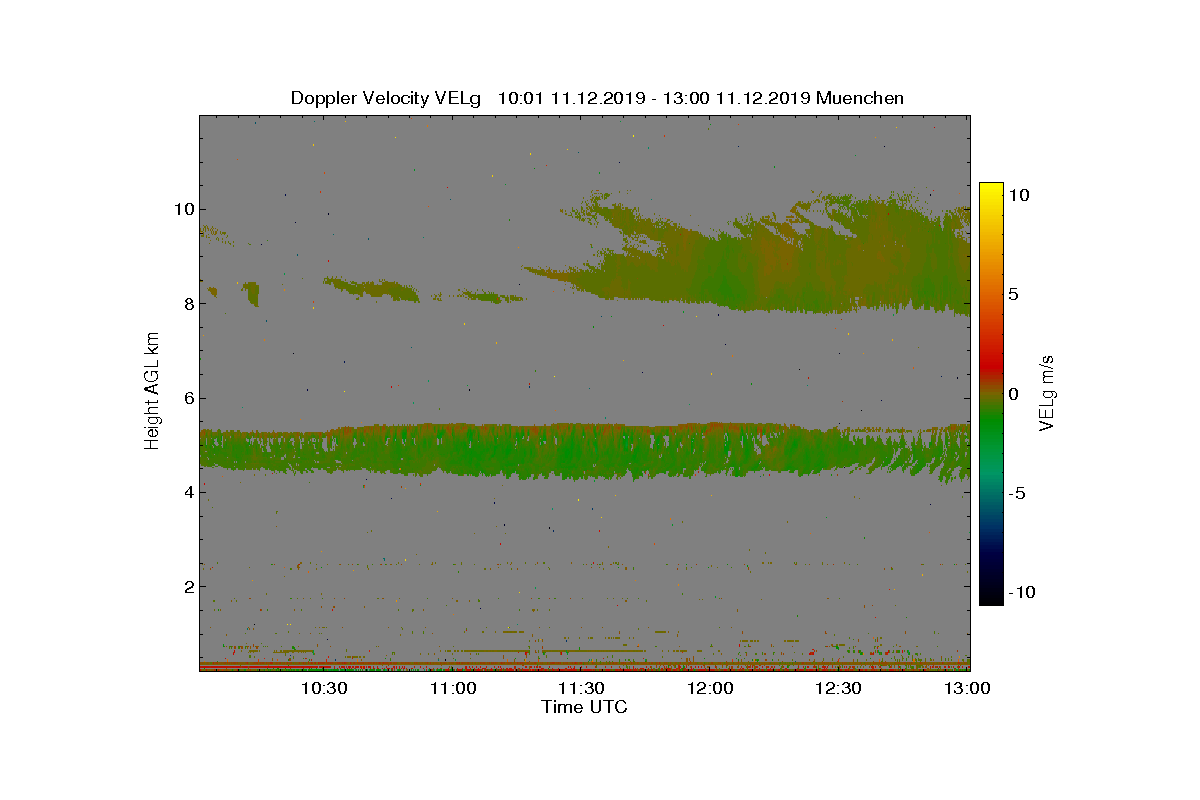Viewport: 1200px width, 800px height.
Task: Click the colorbar tick label 0
Action: 1014,394
